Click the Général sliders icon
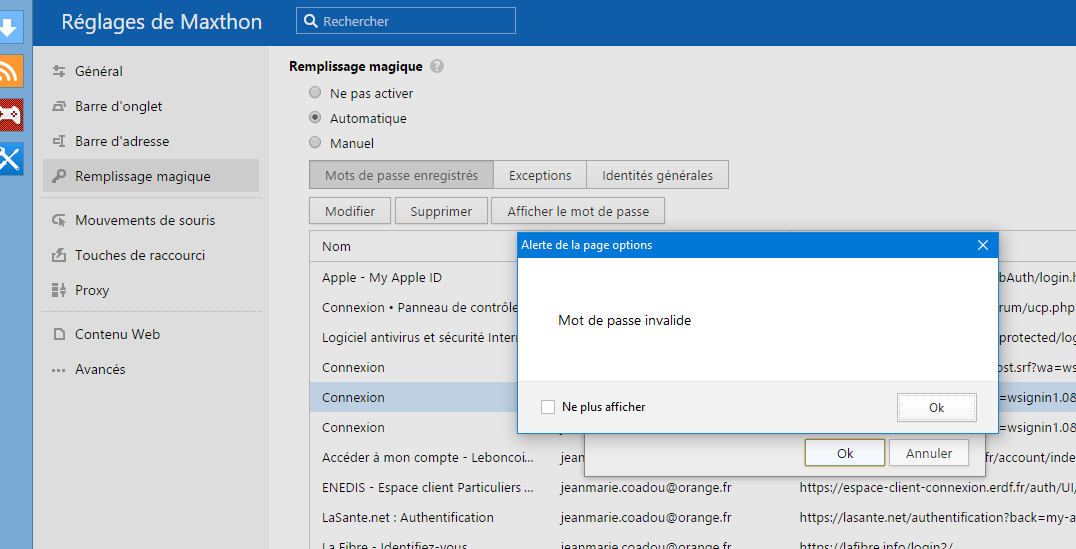The image size is (1076, 549). [x=59, y=71]
